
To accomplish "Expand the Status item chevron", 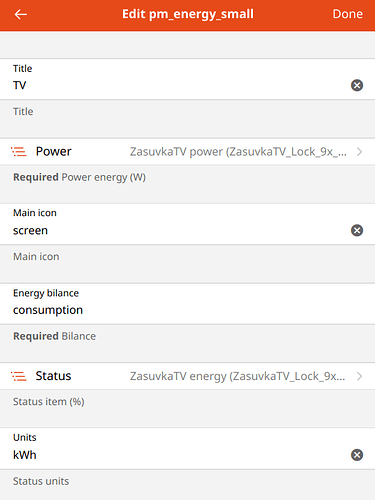I will click(x=359, y=376).
